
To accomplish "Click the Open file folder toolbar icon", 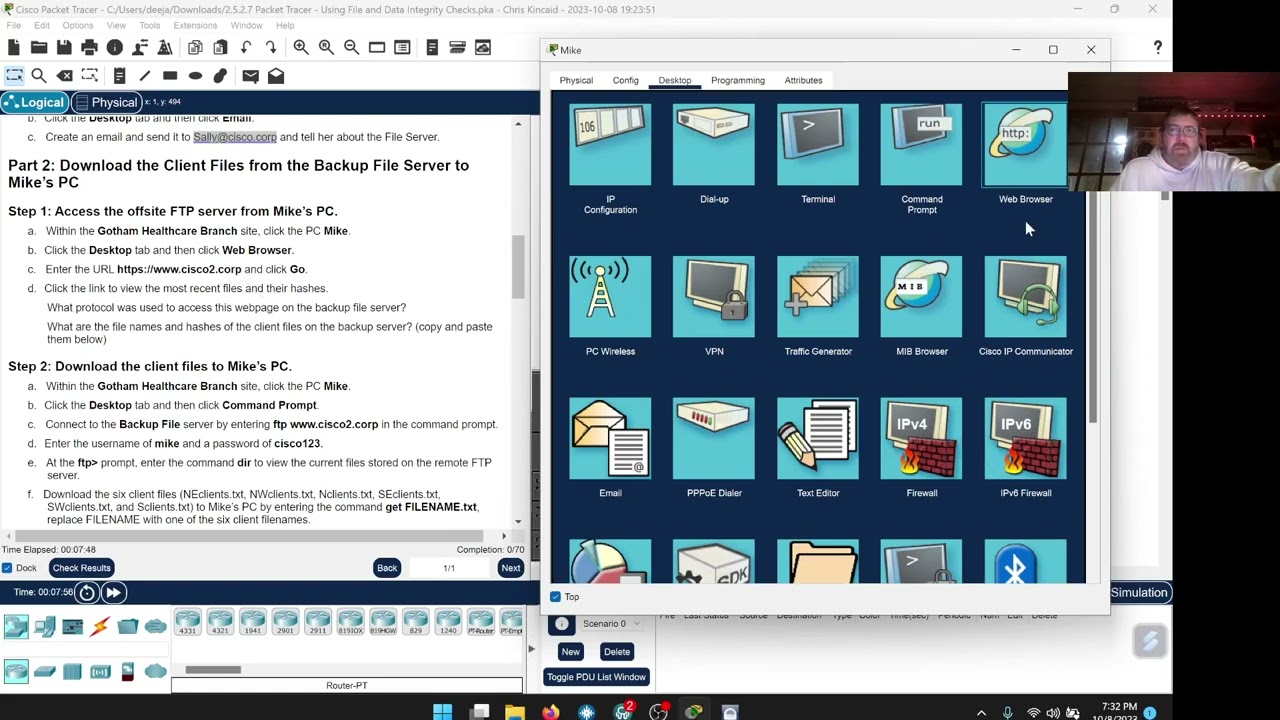I will point(39,47).
